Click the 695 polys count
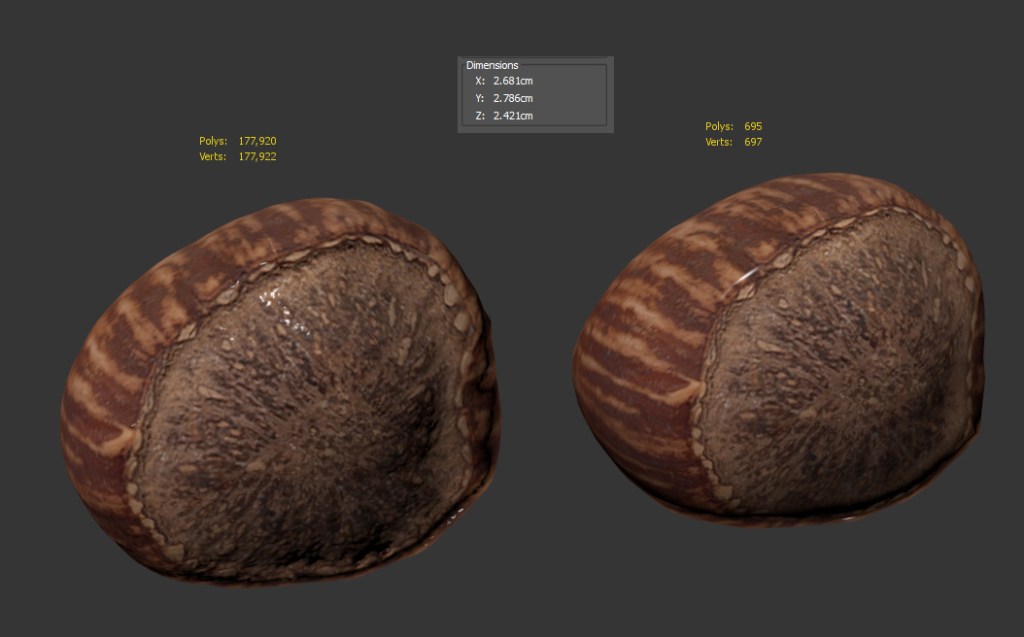Screen dimensions: 1024x637 (x=753, y=126)
